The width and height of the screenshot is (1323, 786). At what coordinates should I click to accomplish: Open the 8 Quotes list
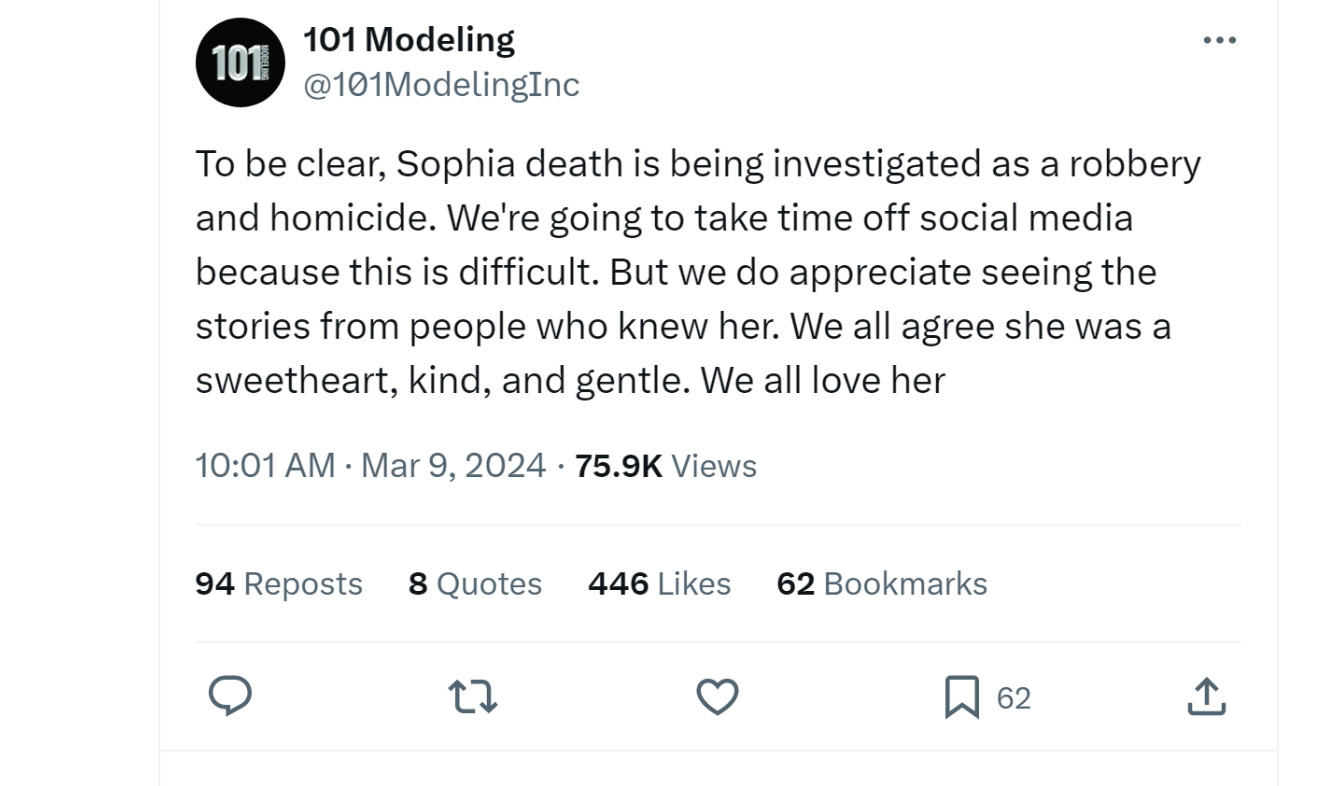(475, 583)
